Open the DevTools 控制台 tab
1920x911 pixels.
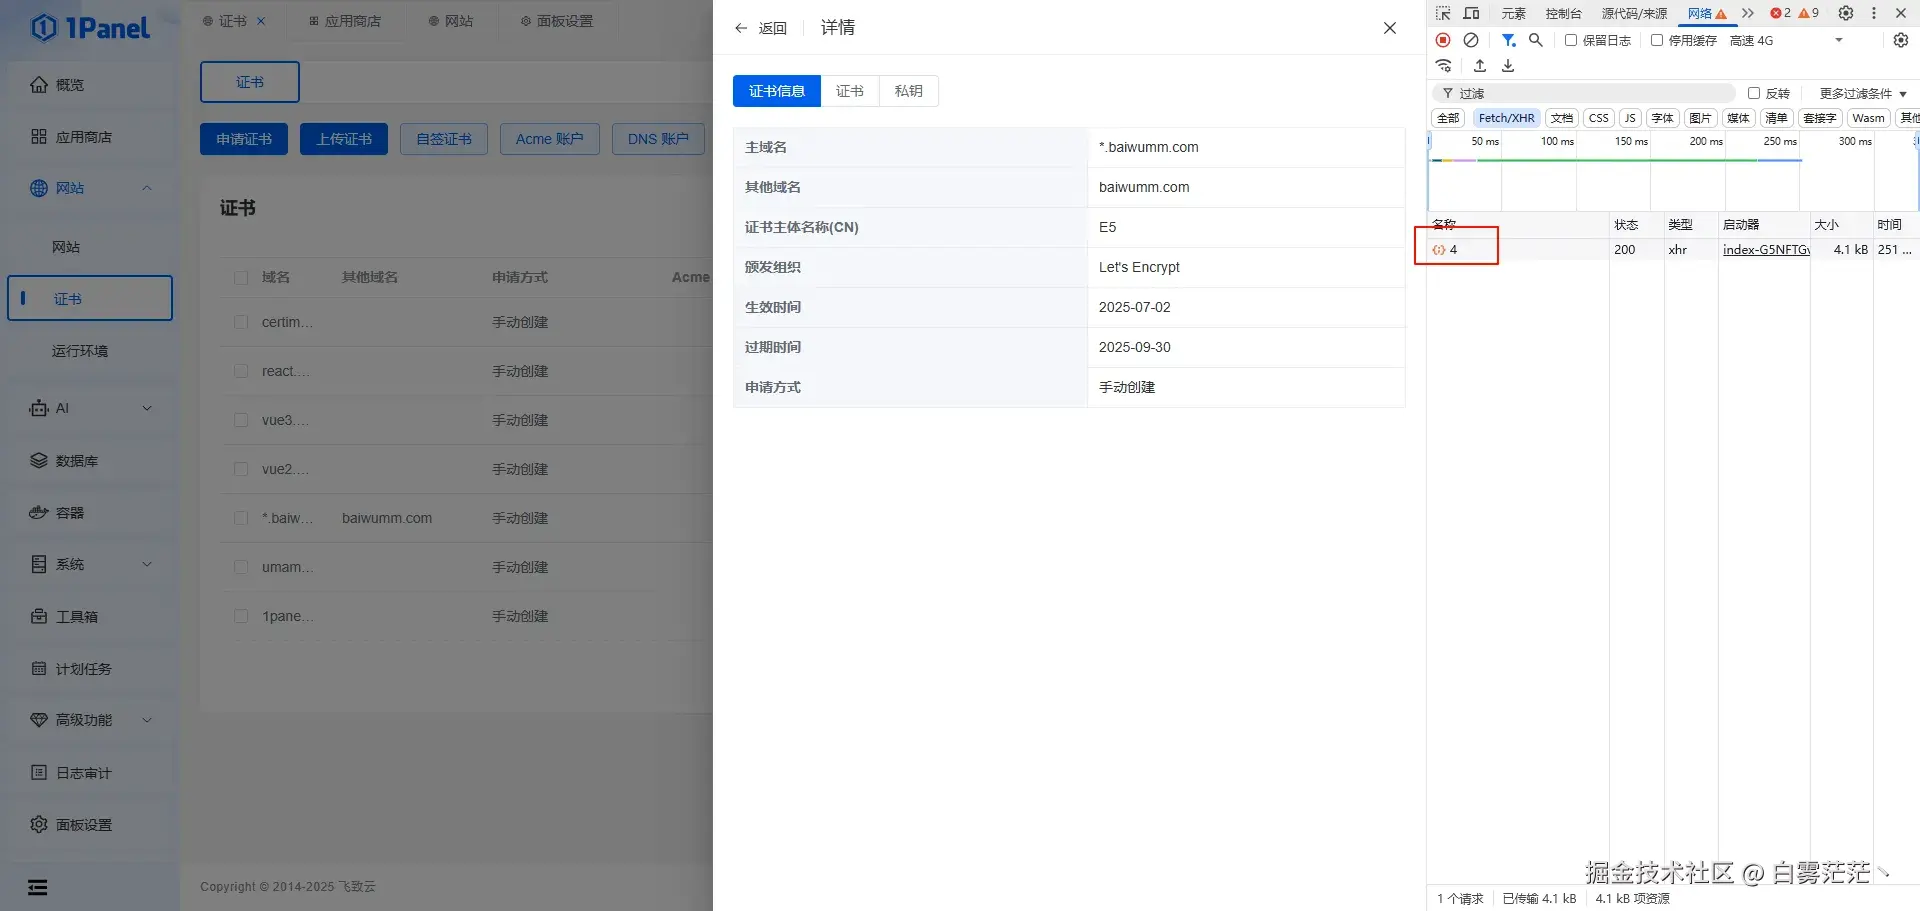pos(1563,13)
